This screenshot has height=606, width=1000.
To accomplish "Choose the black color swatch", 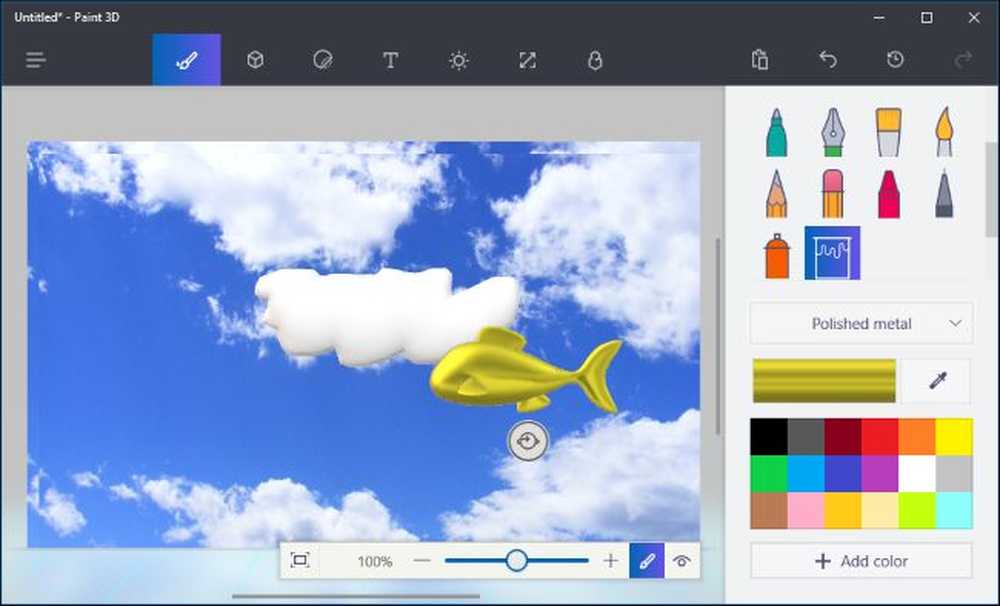I will tap(768, 437).
